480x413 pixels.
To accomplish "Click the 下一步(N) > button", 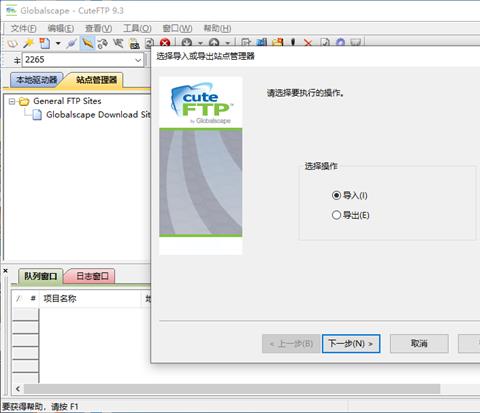I will tap(351, 344).
